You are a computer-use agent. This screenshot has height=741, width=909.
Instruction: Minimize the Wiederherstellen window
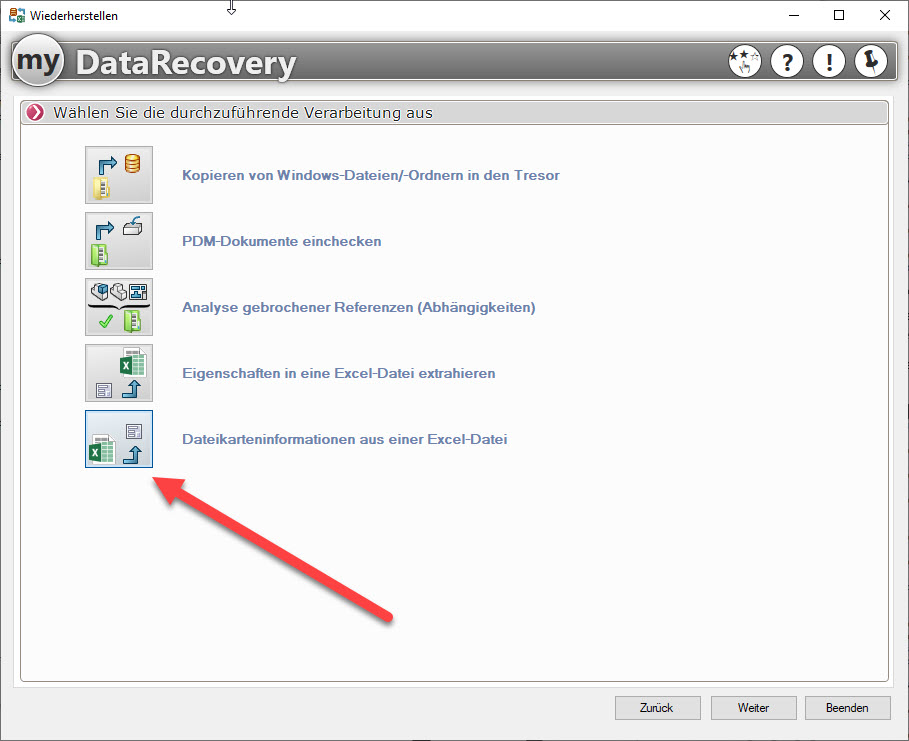coord(794,15)
